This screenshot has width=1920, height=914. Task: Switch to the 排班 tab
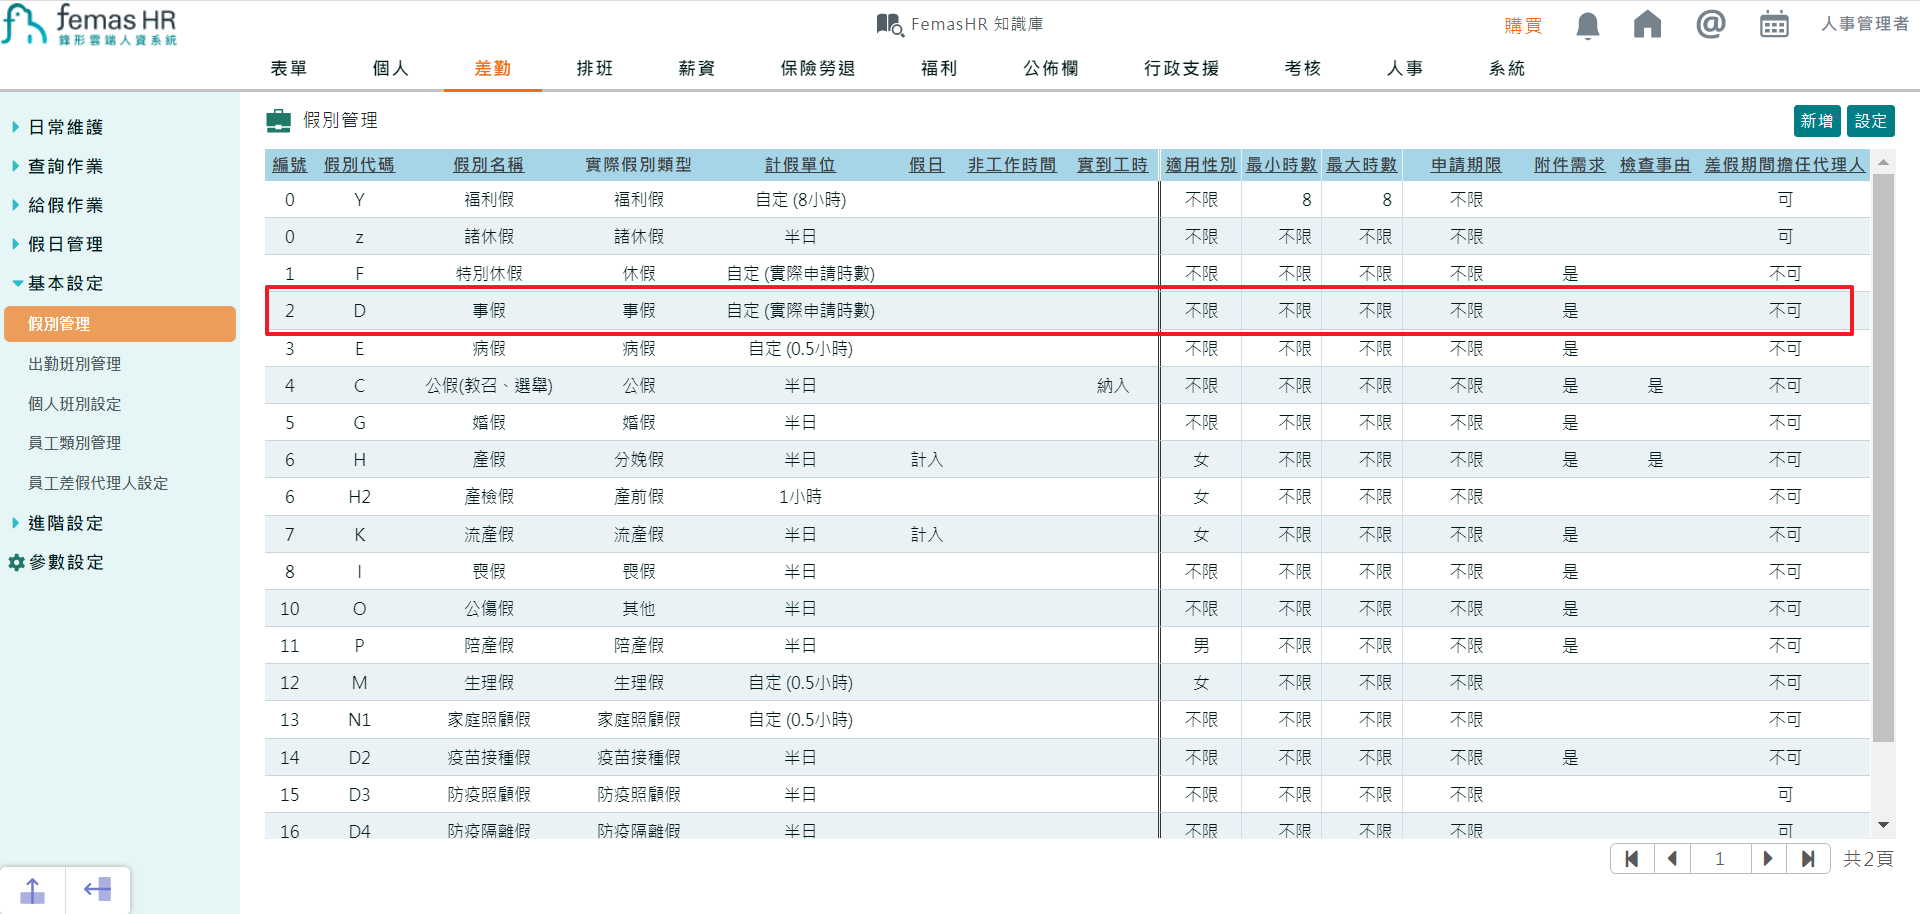click(x=594, y=68)
